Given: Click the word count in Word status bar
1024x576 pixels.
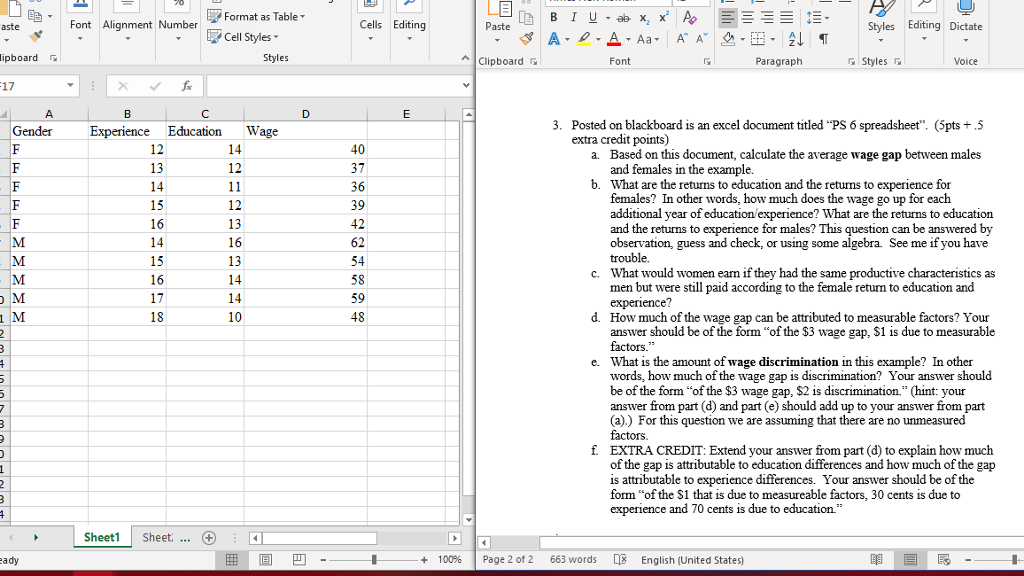Looking at the screenshot, I should tap(572, 560).
